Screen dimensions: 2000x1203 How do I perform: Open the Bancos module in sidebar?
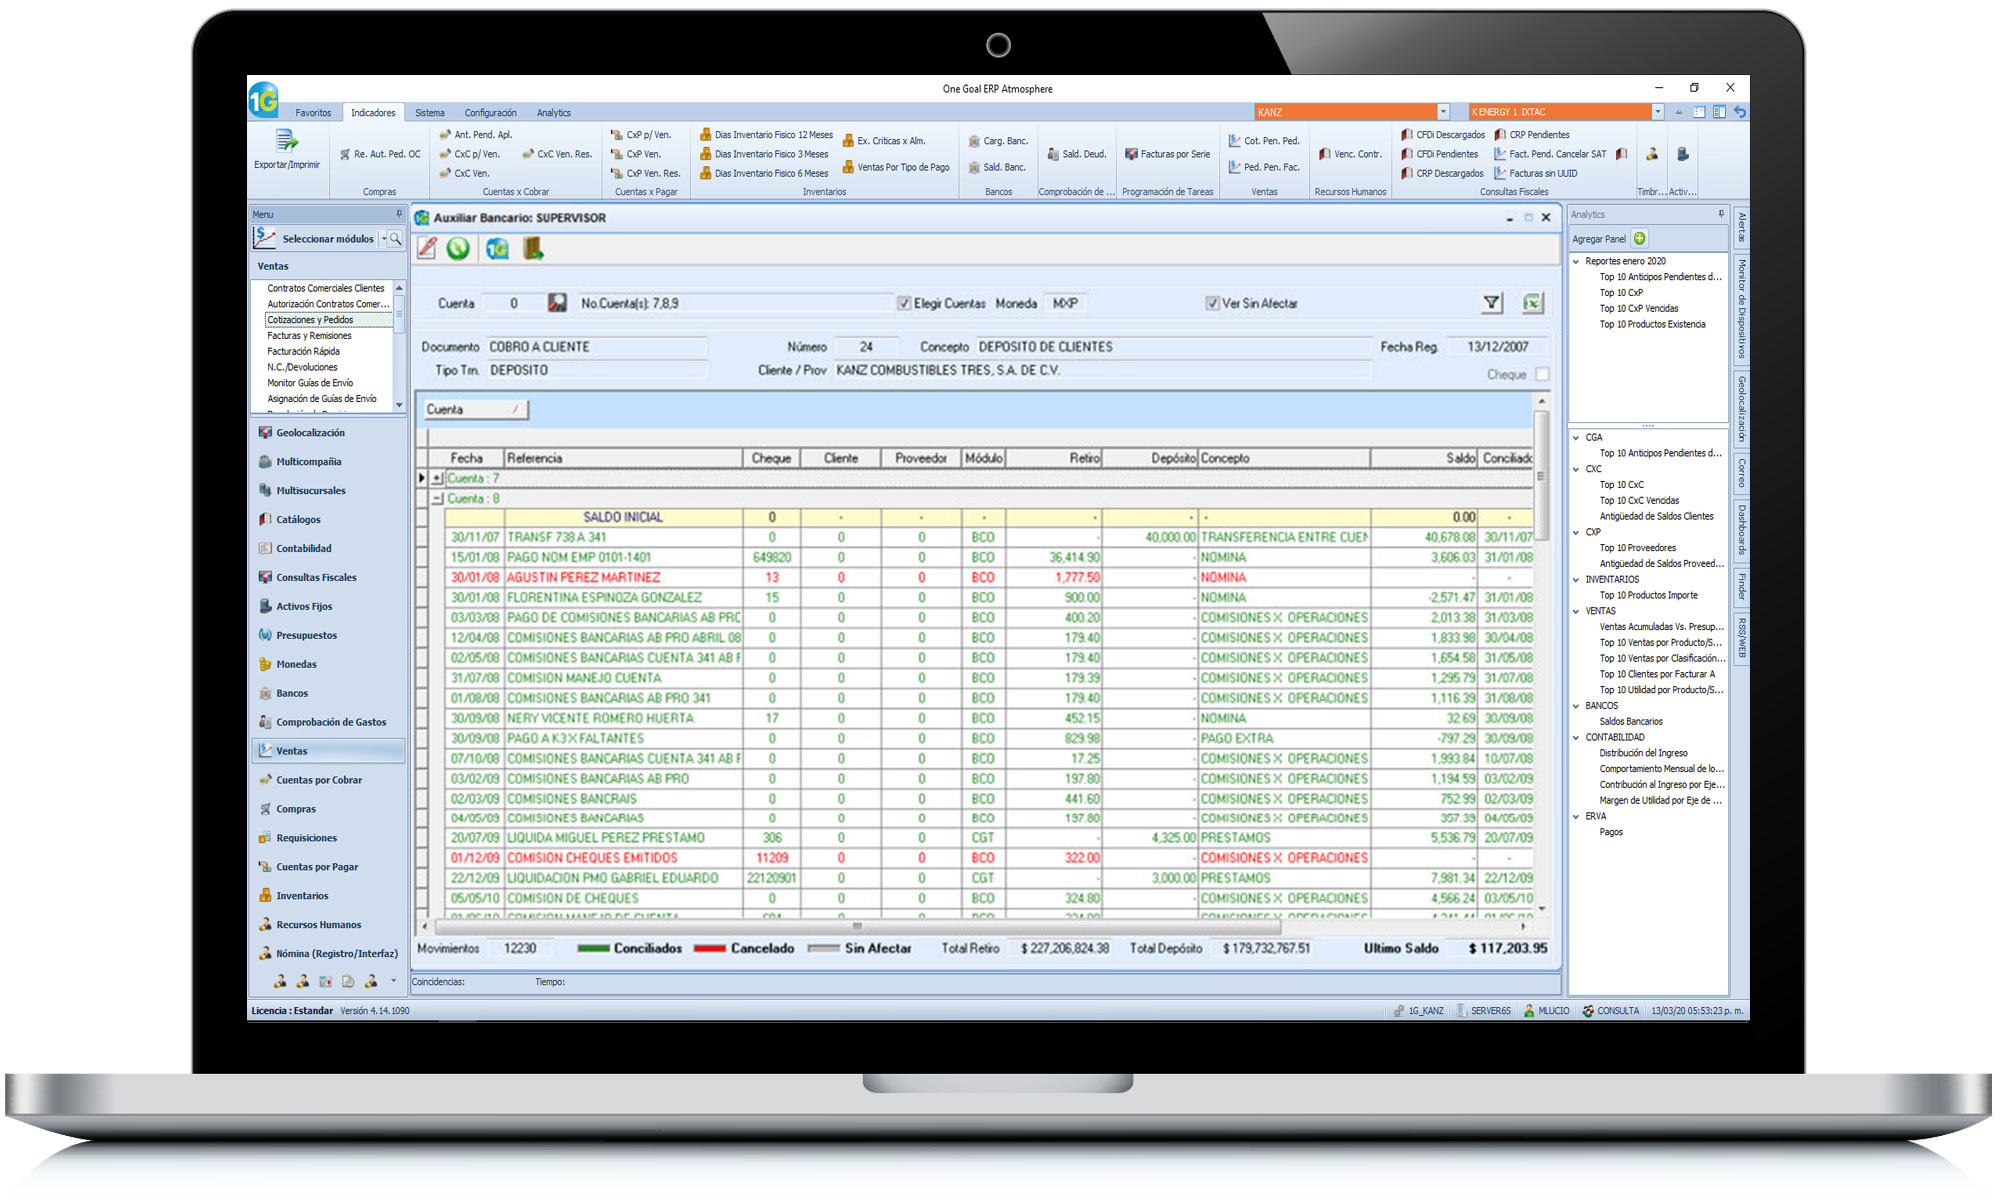292,694
